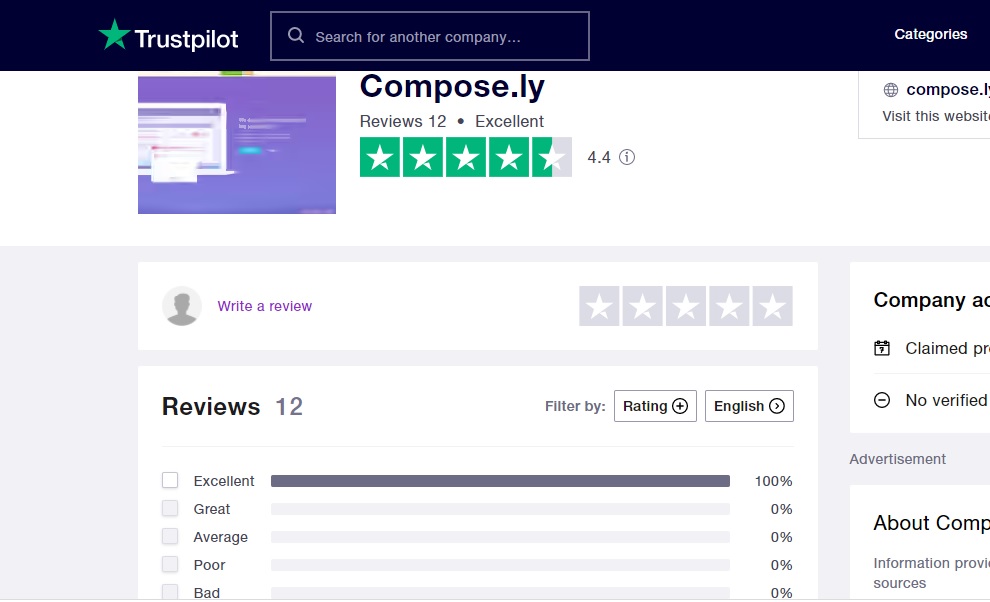This screenshot has width=990, height=602.
Task: Click the 4.4 TrustScore value
Action: click(x=599, y=157)
